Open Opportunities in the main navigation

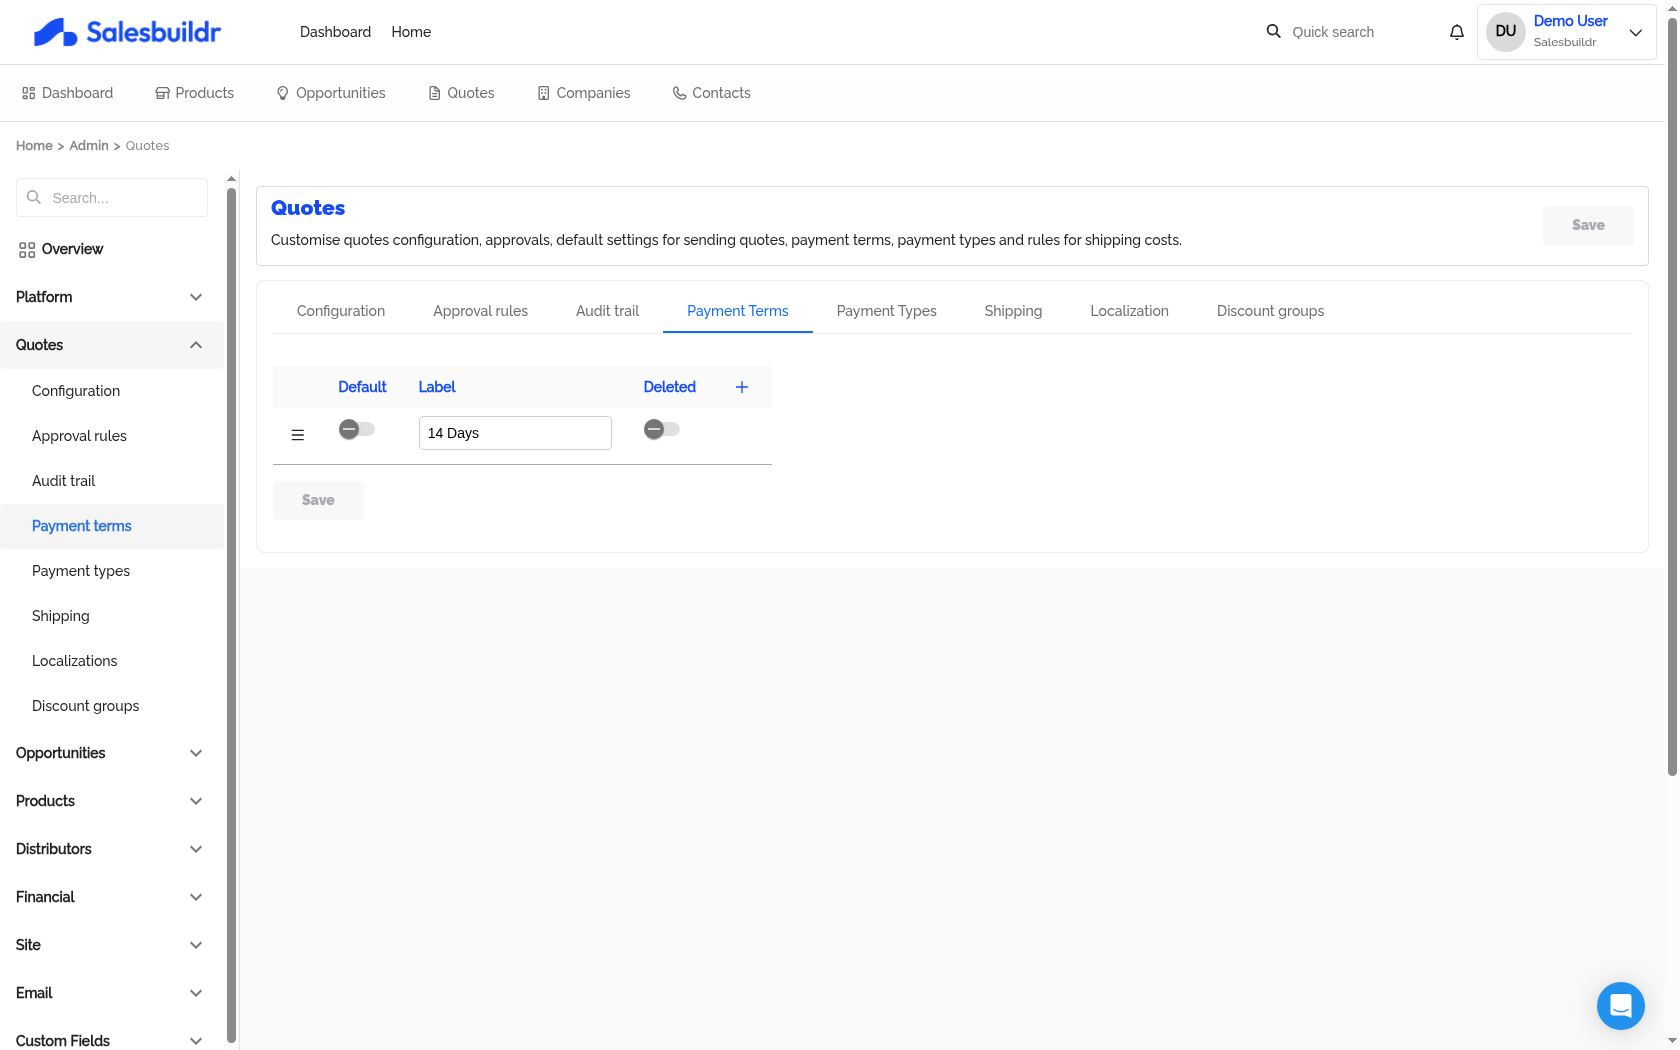click(331, 93)
